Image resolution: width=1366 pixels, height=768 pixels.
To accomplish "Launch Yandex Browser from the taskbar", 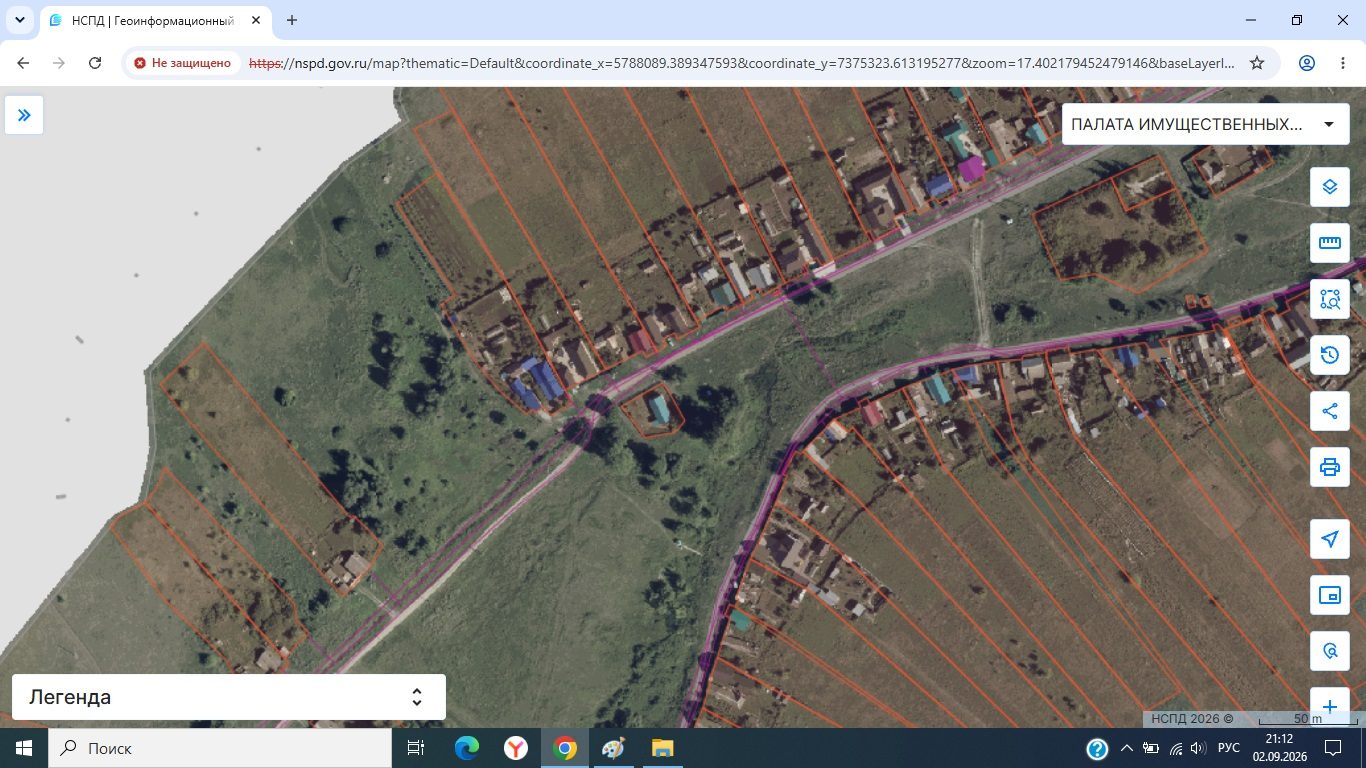I will [x=516, y=748].
